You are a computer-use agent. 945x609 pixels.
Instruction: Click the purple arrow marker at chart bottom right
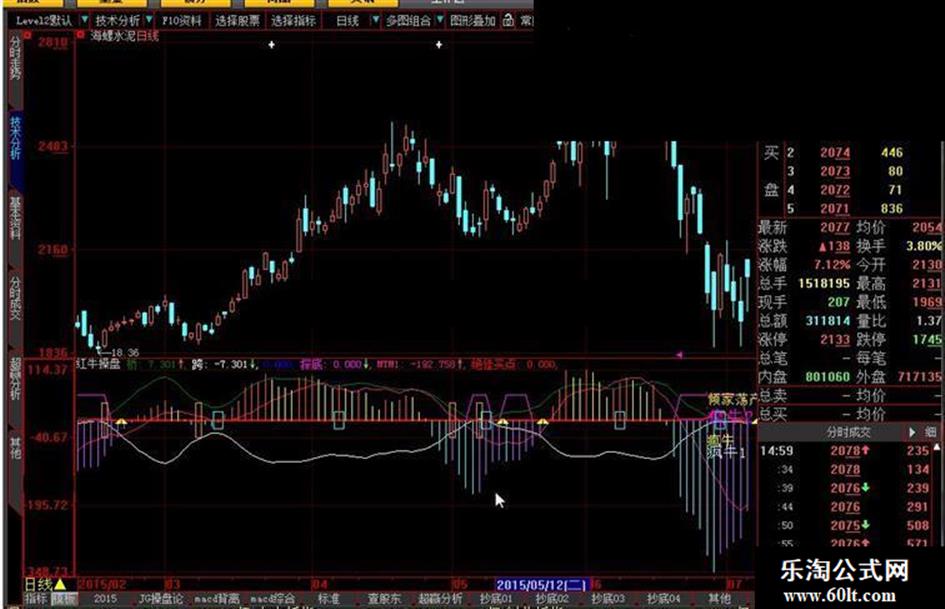tap(679, 355)
